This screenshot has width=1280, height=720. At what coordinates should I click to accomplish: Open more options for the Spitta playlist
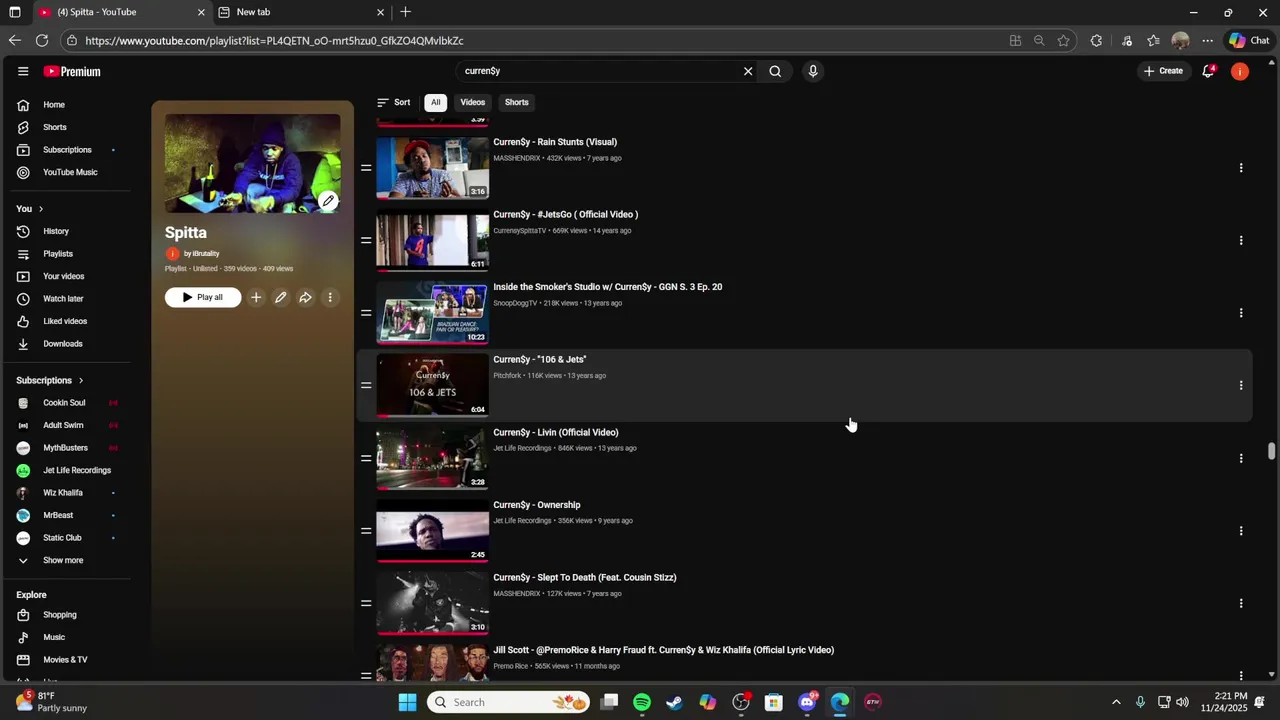pyautogui.click(x=330, y=297)
